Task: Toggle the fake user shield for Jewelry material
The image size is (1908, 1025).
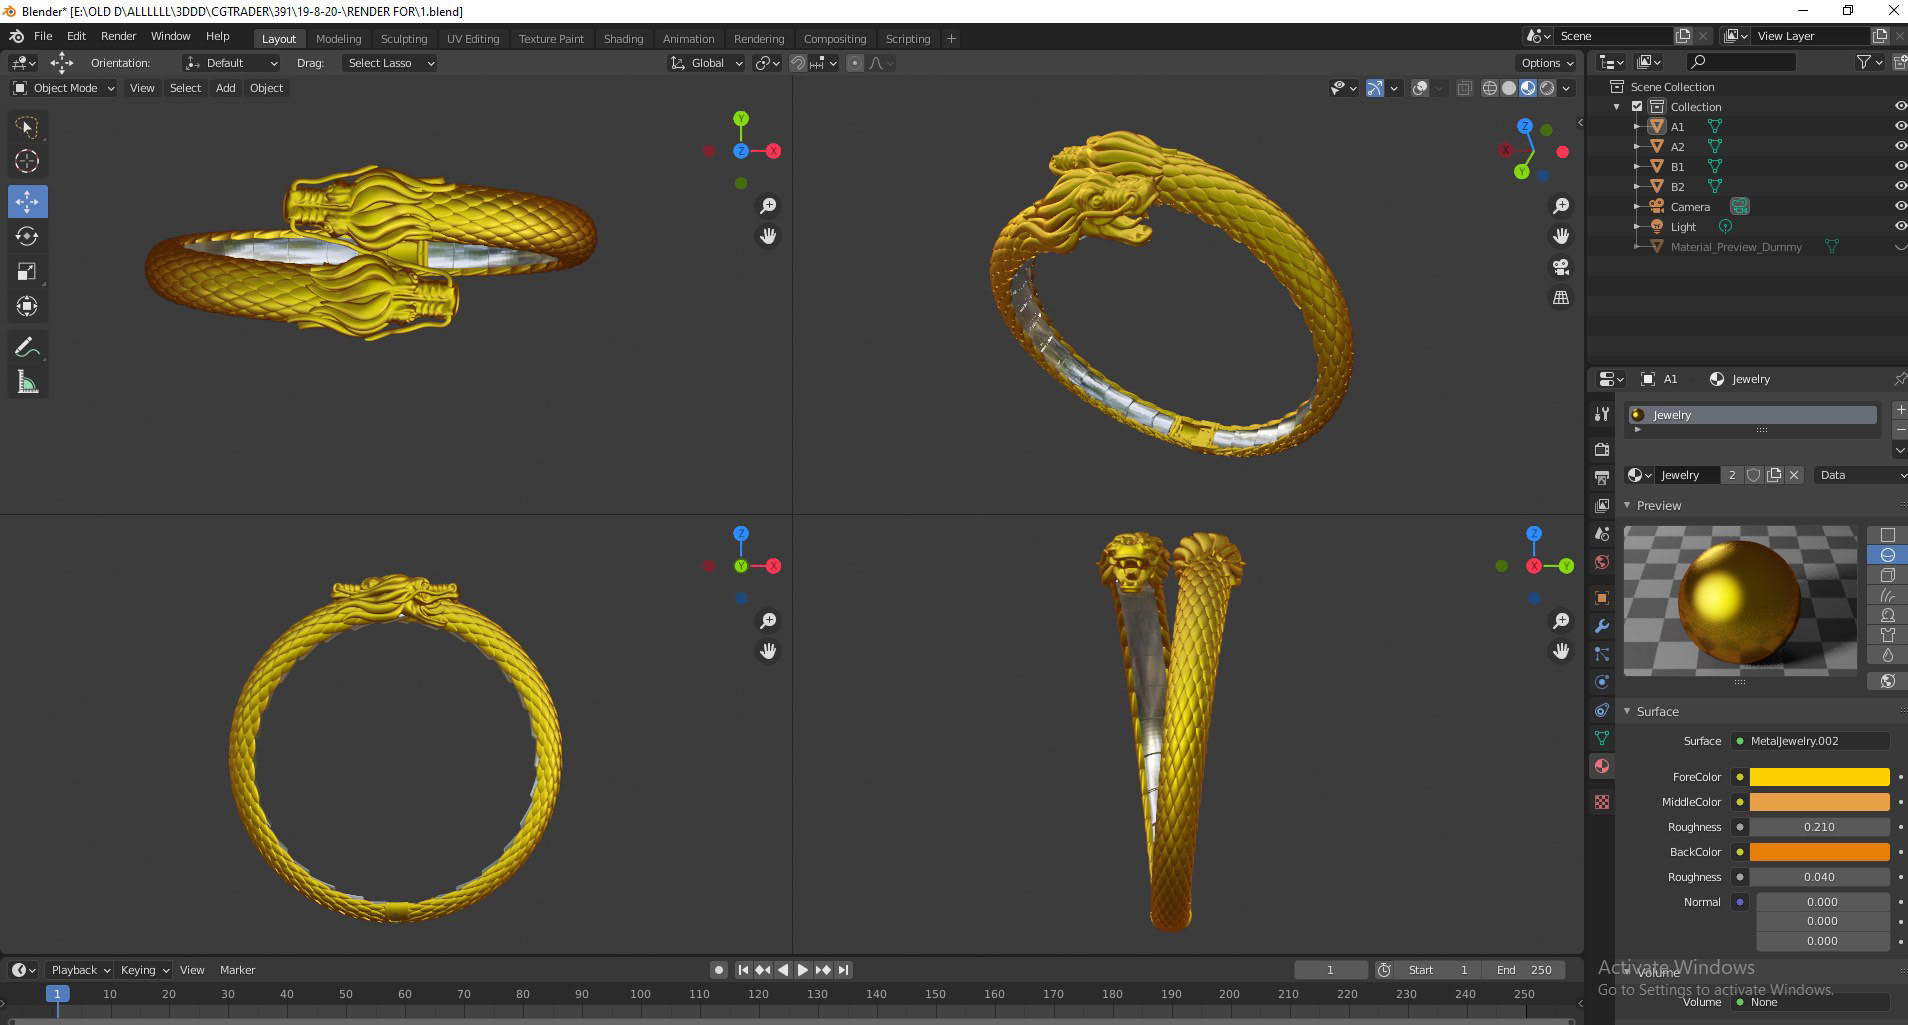Action: click(x=1753, y=475)
